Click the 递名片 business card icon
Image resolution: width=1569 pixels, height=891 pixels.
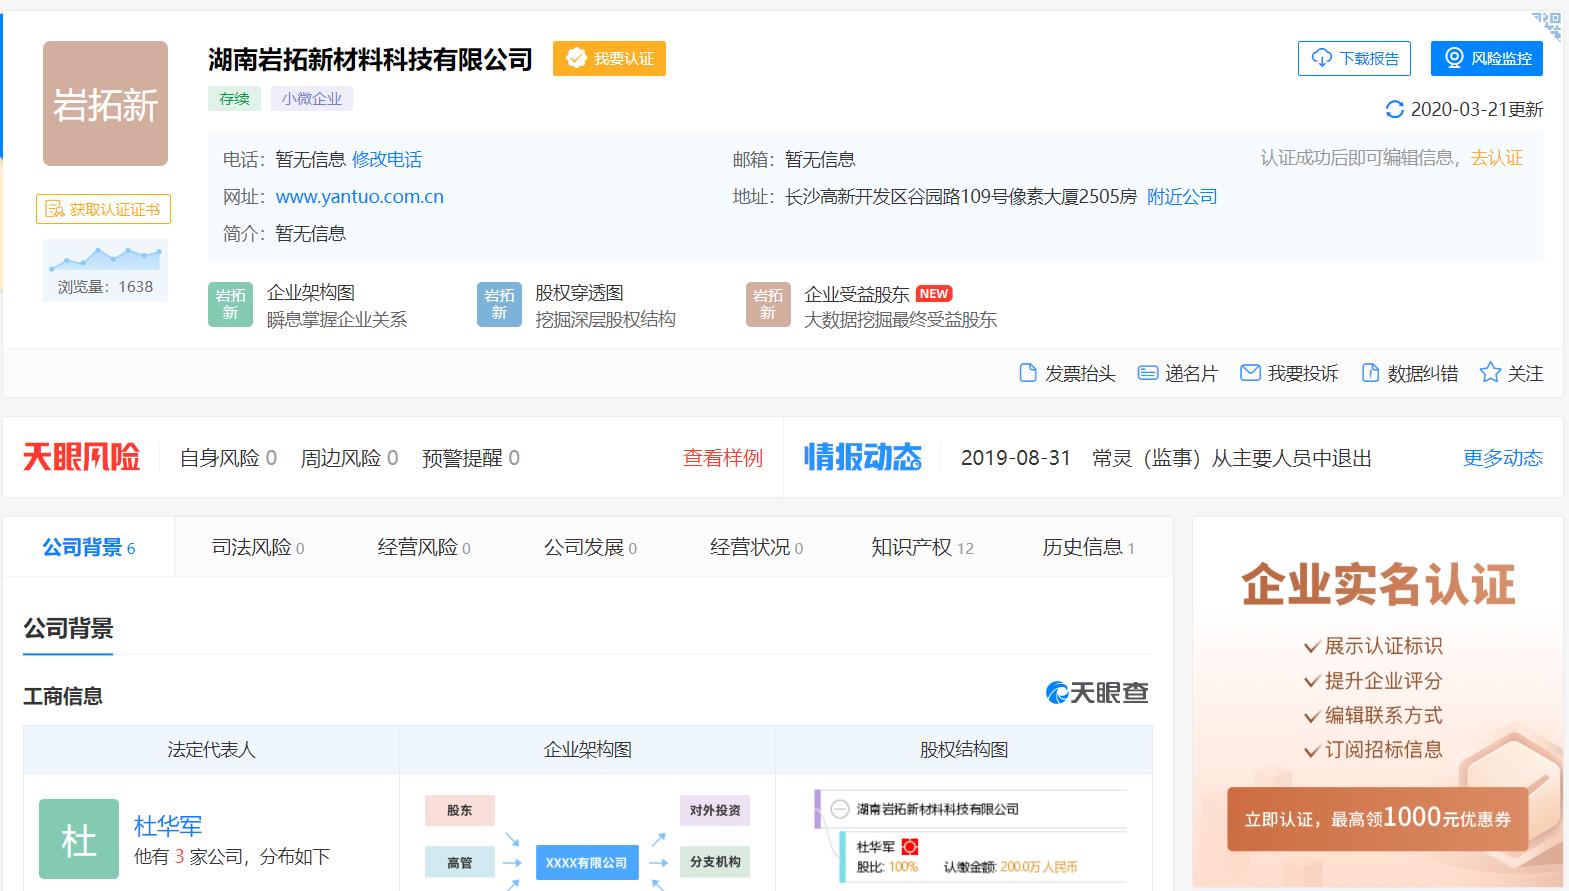coord(1148,373)
